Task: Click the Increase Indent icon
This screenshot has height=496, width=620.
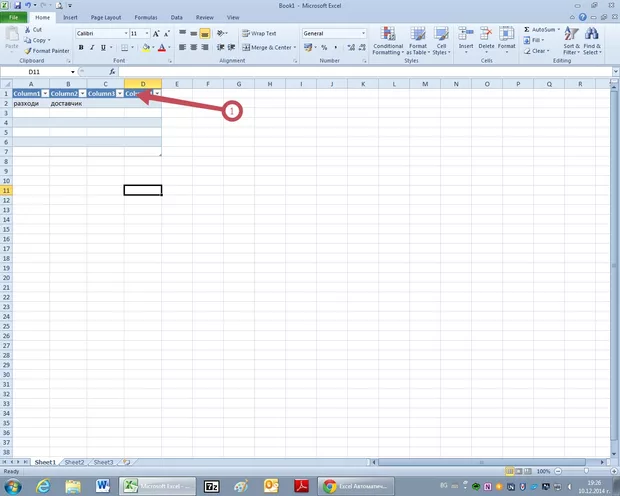Action: click(x=232, y=47)
